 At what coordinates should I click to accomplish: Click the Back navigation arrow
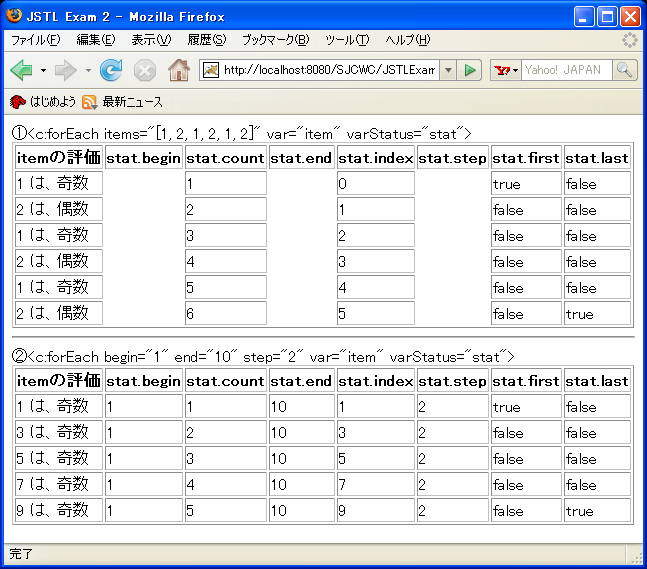(21, 70)
